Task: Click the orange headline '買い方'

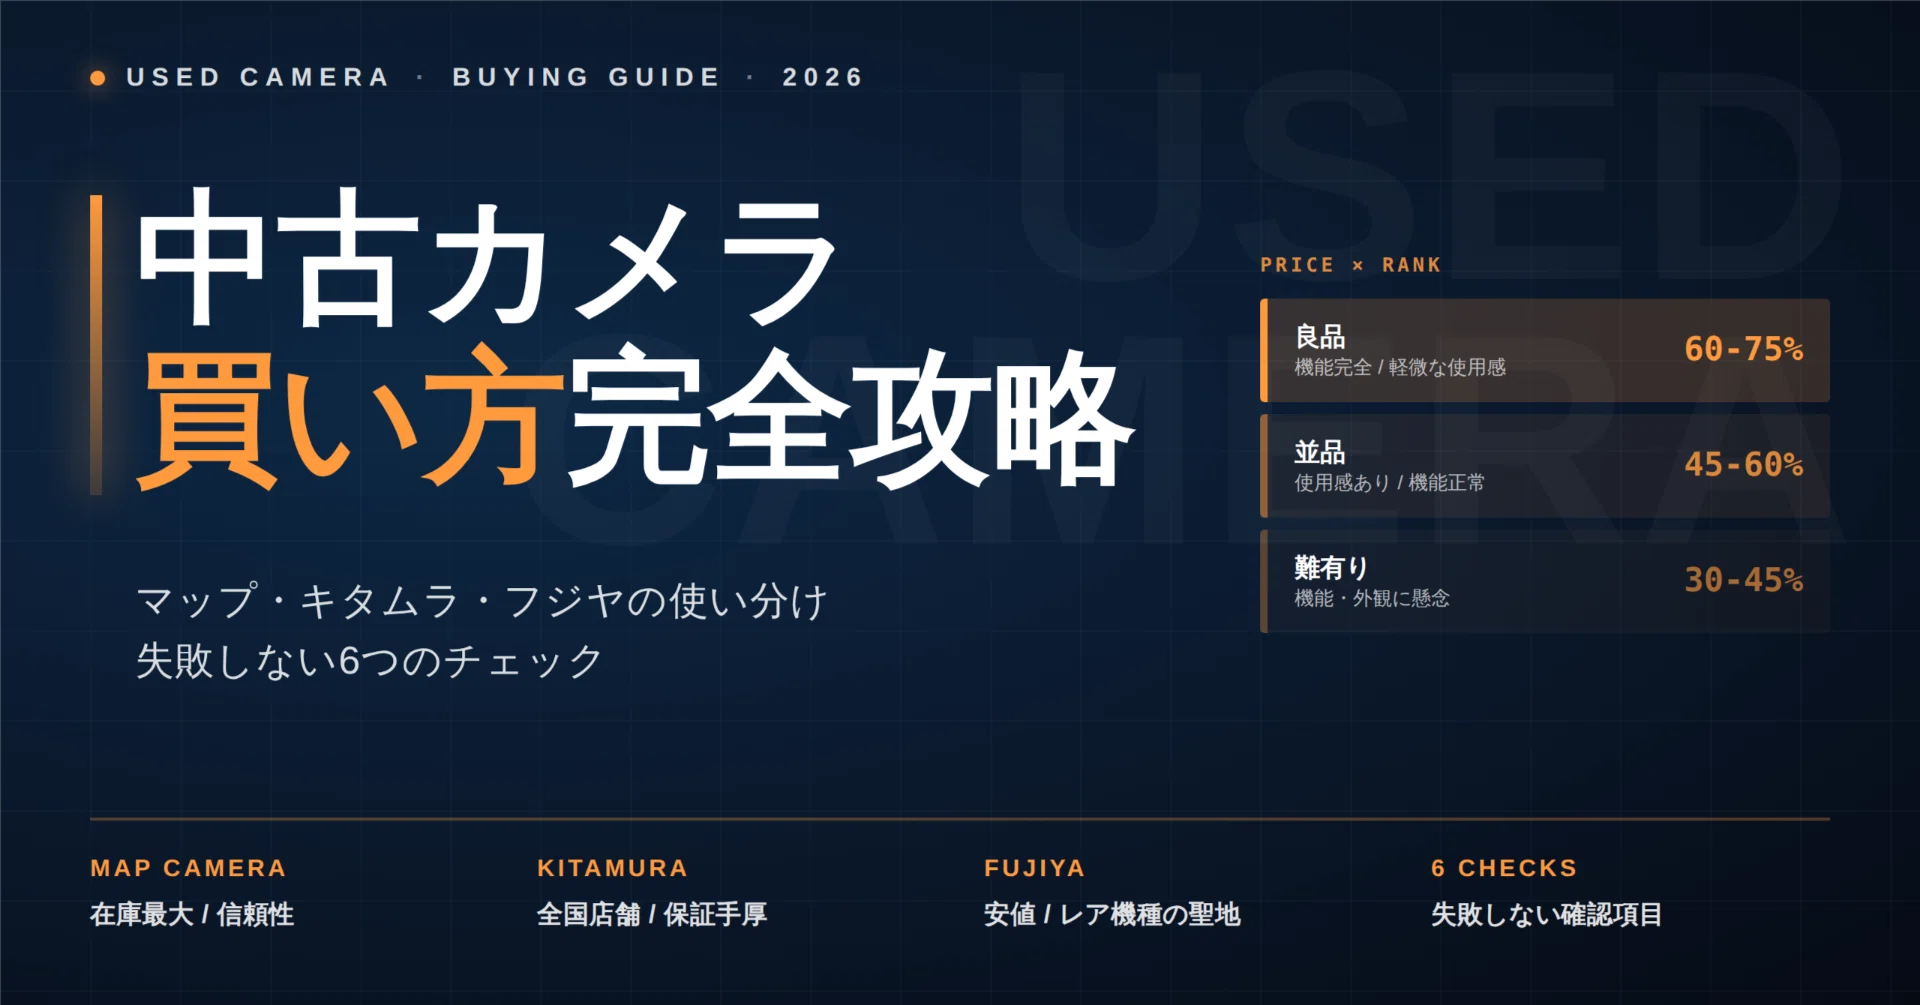Action: pyautogui.click(x=351, y=417)
